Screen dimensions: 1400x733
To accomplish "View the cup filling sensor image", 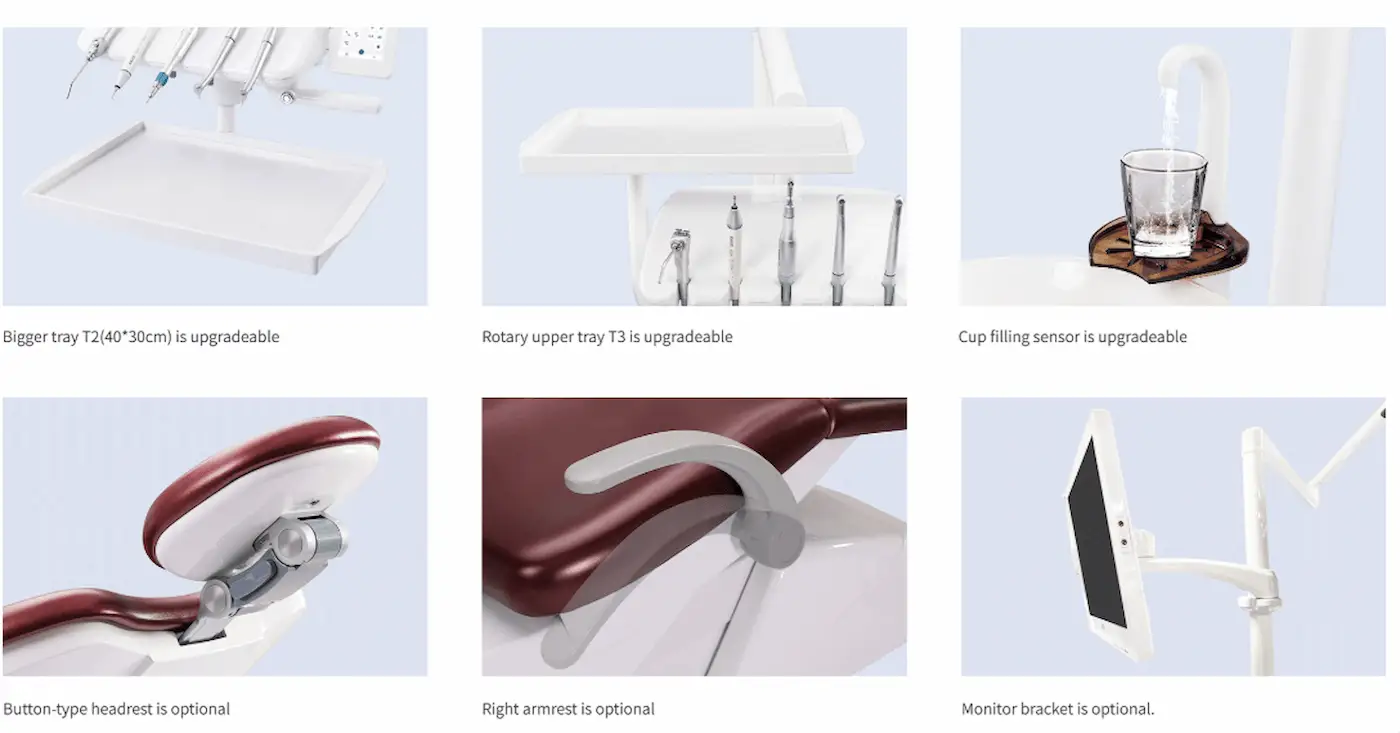I will click(1173, 166).
